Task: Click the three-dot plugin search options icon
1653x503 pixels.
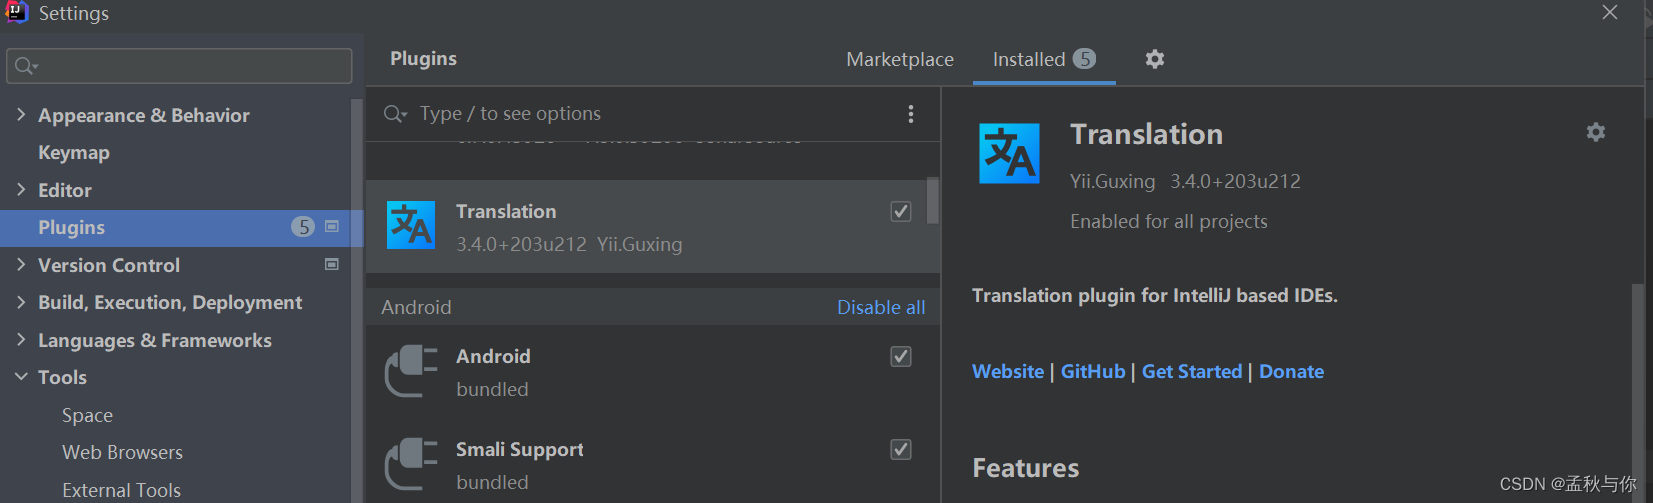Action: click(x=910, y=114)
